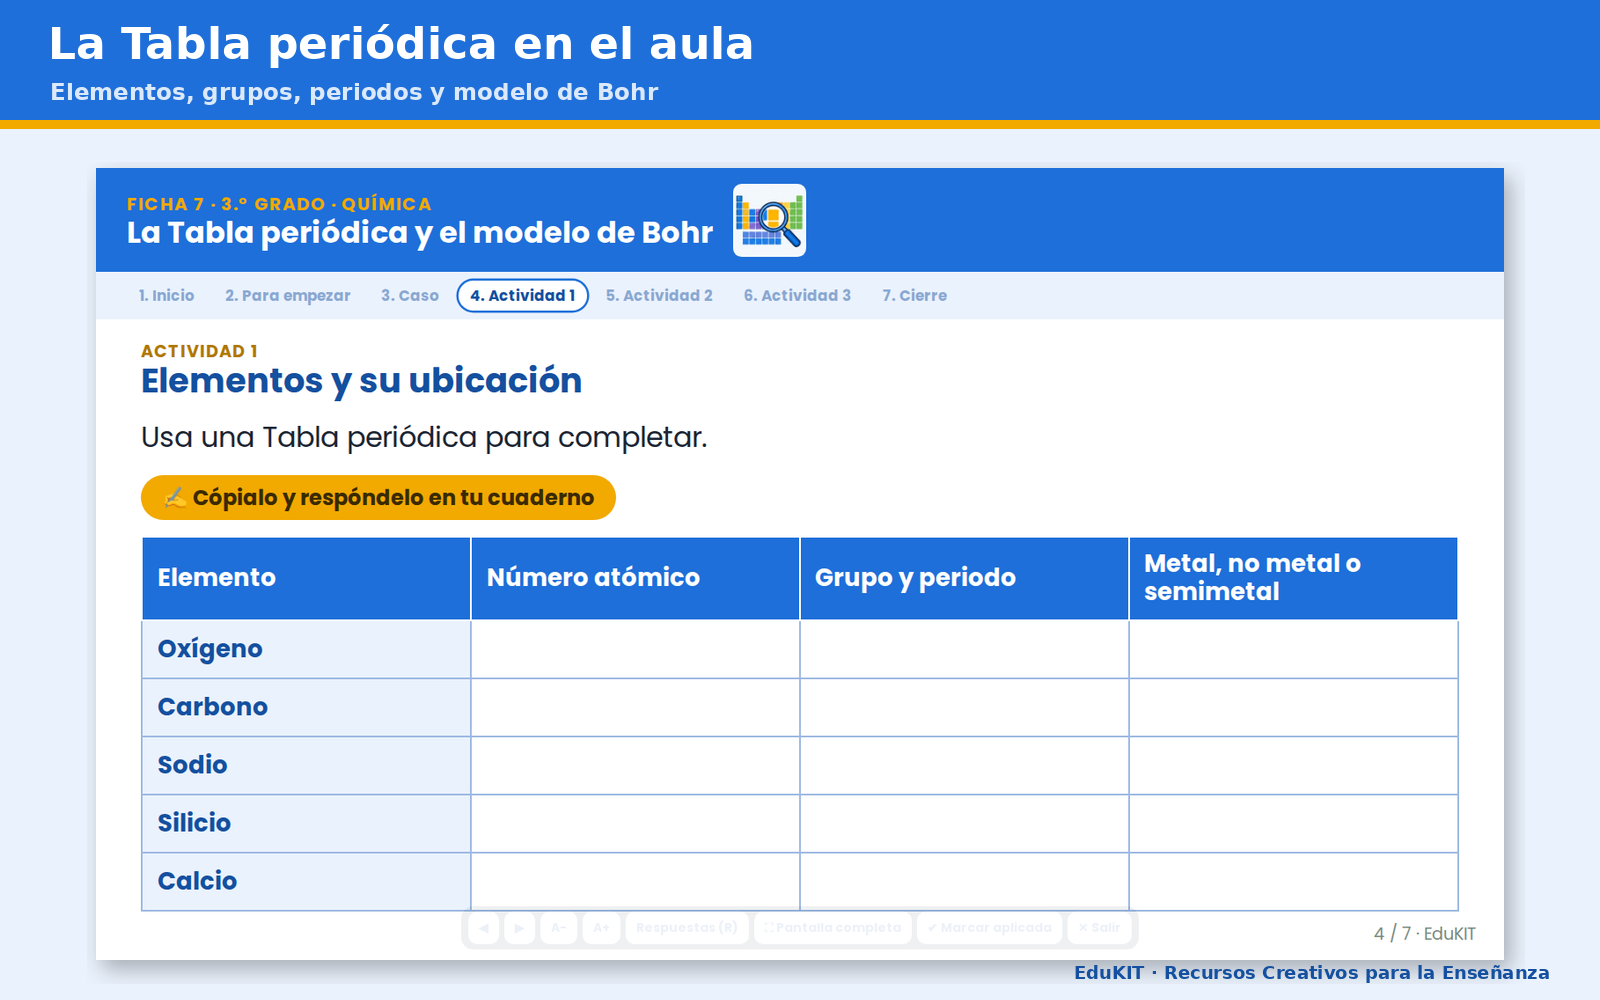1600x1000 pixels.
Task: Exit using the Salir button
Action: coord(1099,928)
